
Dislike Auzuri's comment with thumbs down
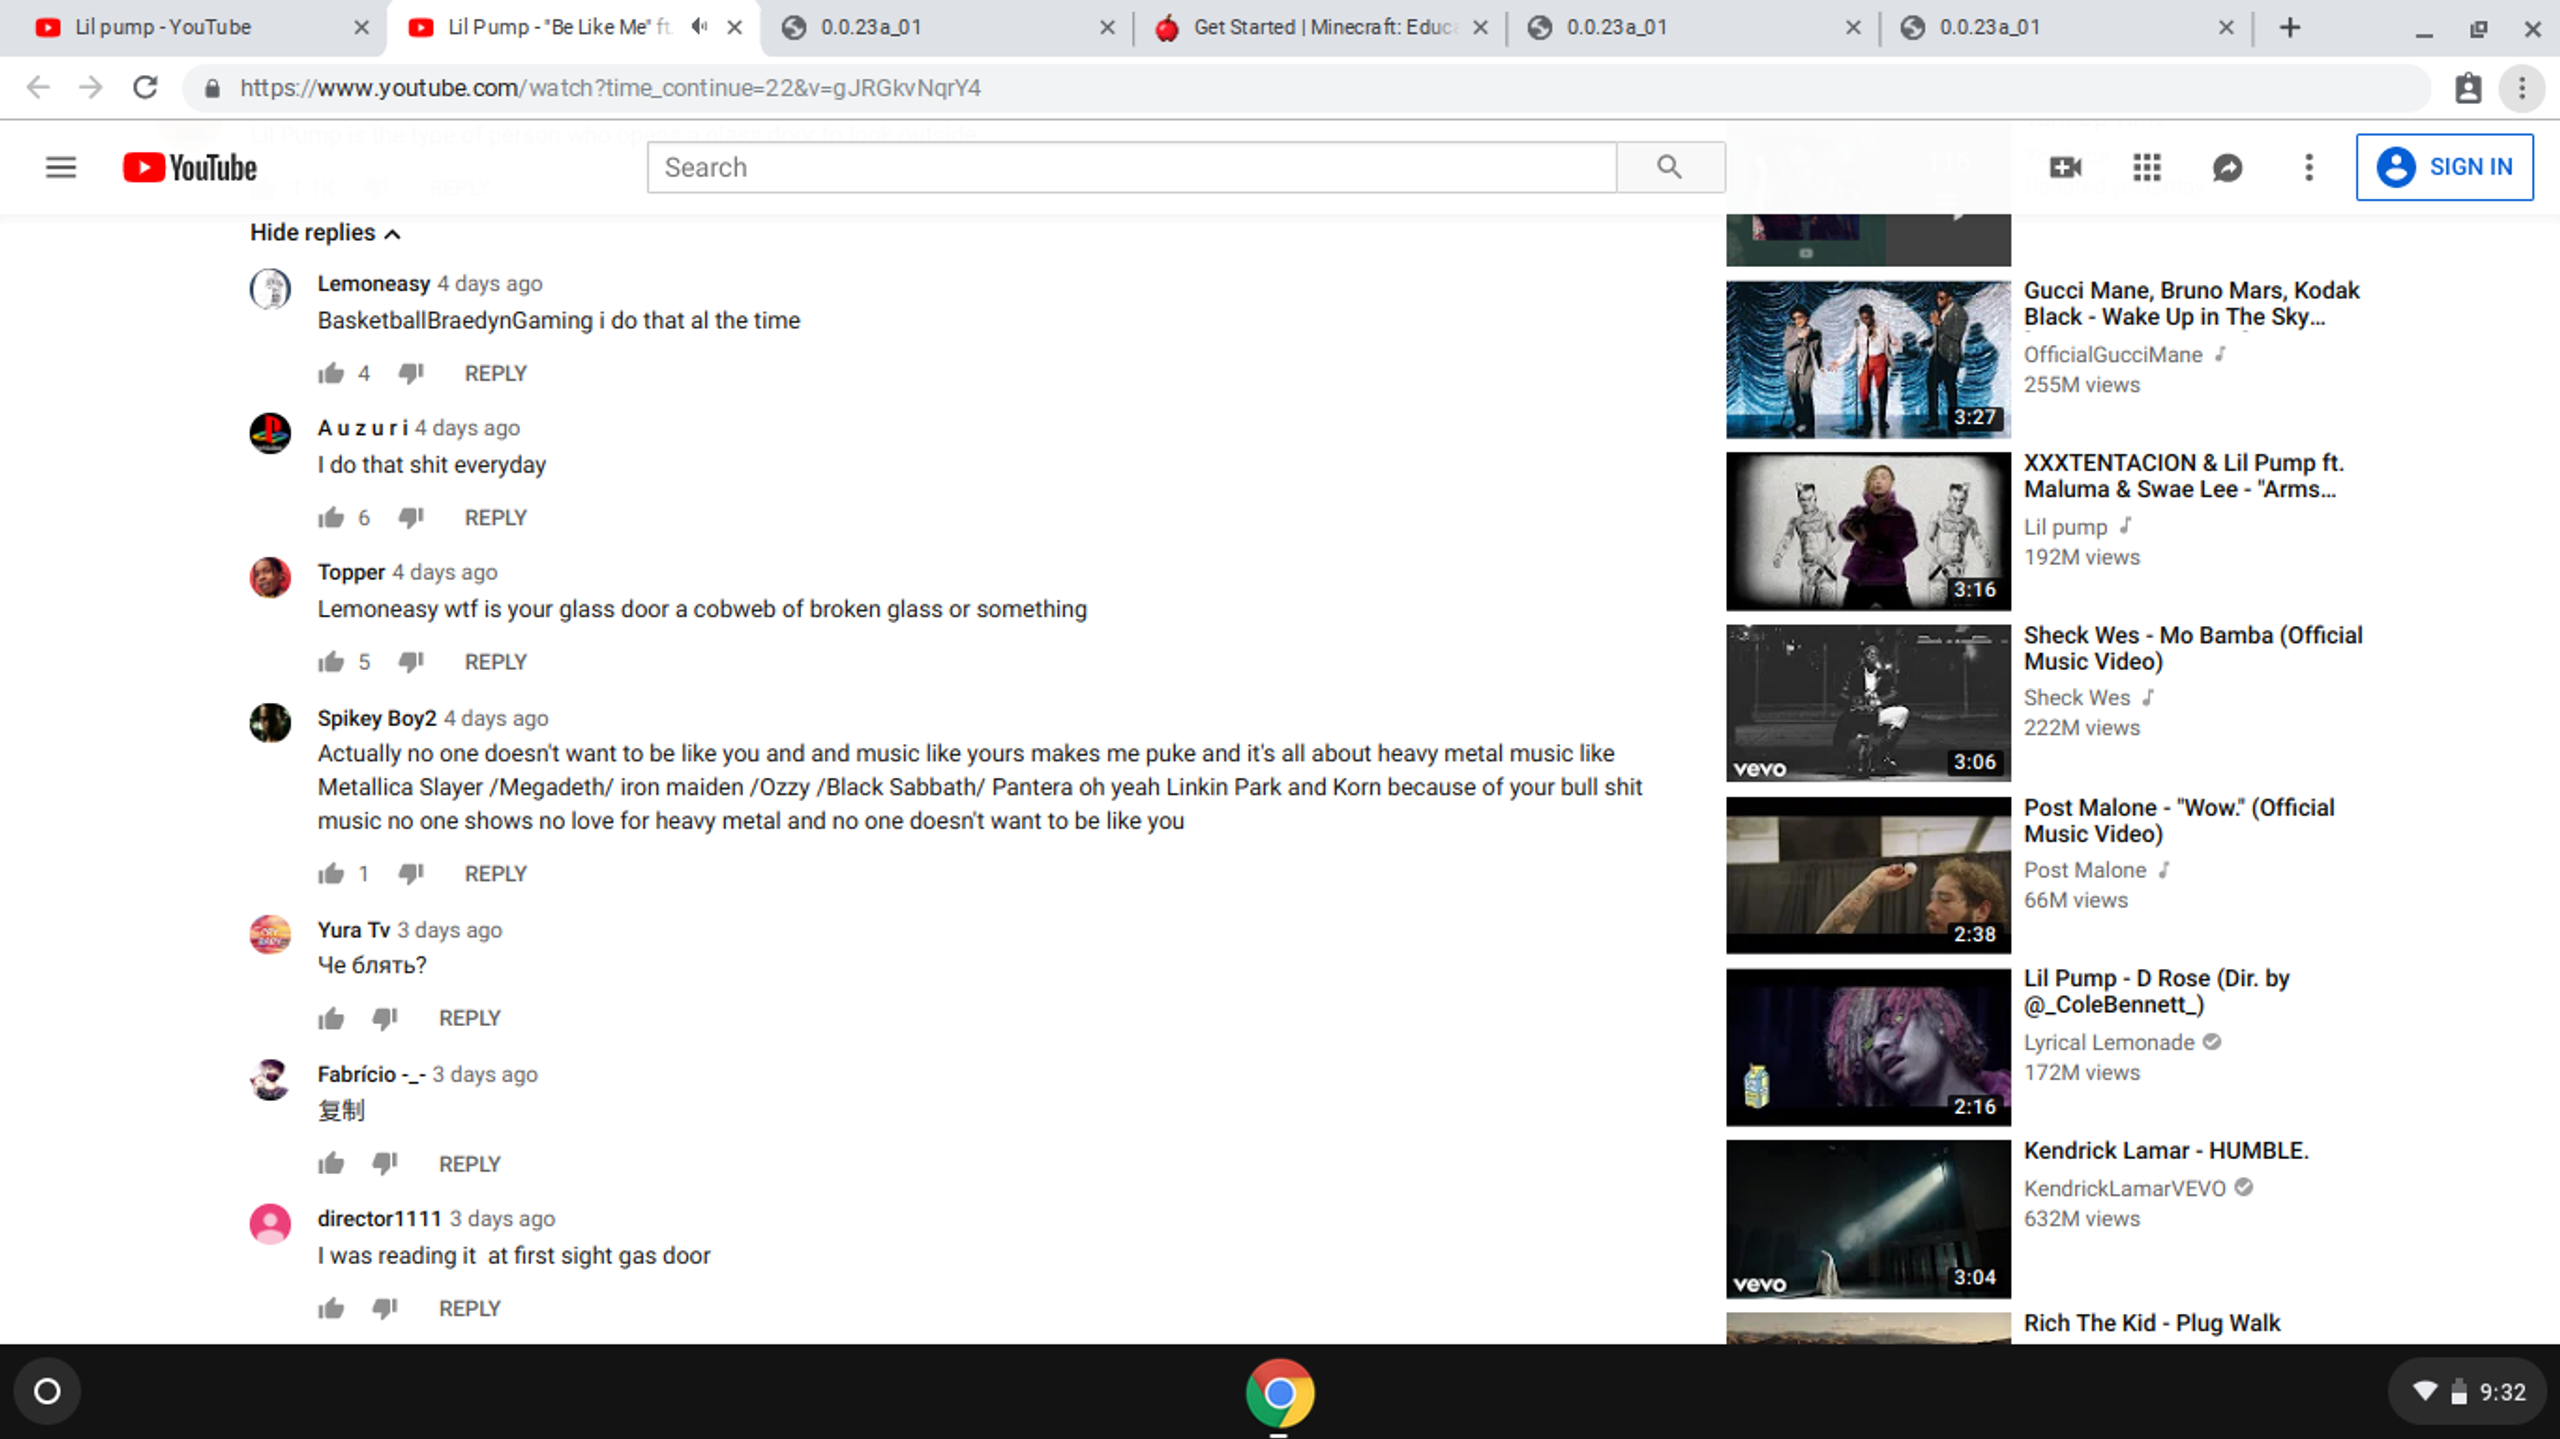tap(411, 517)
